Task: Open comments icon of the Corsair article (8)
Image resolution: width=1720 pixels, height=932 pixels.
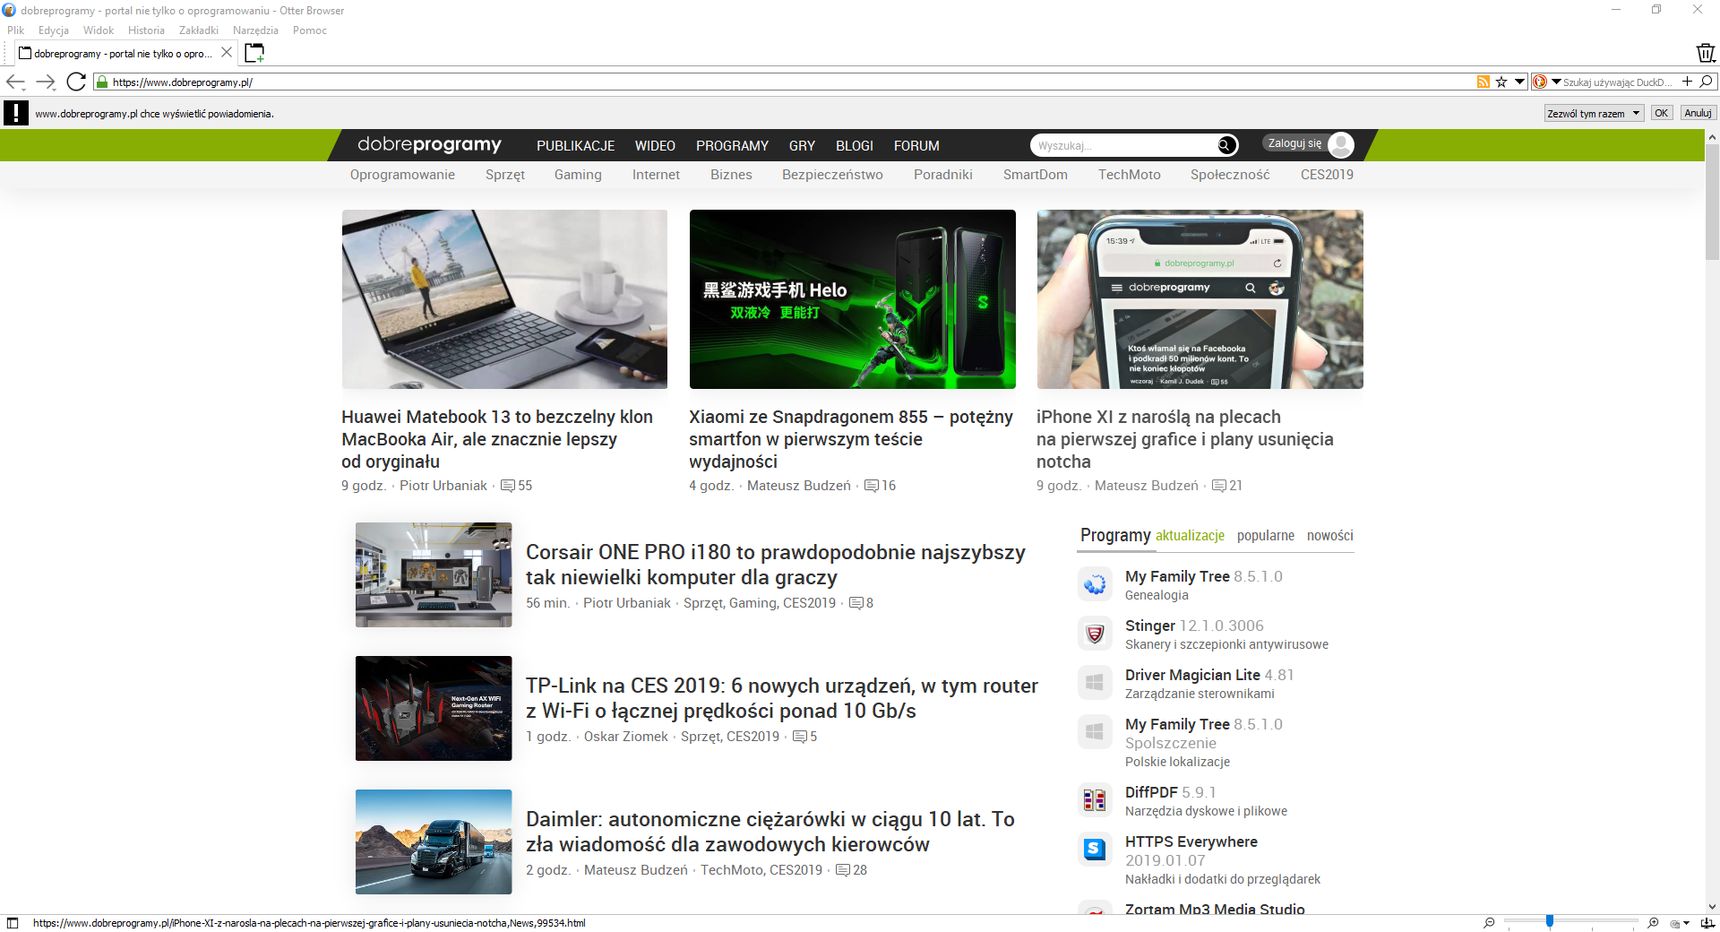Action: point(856,603)
